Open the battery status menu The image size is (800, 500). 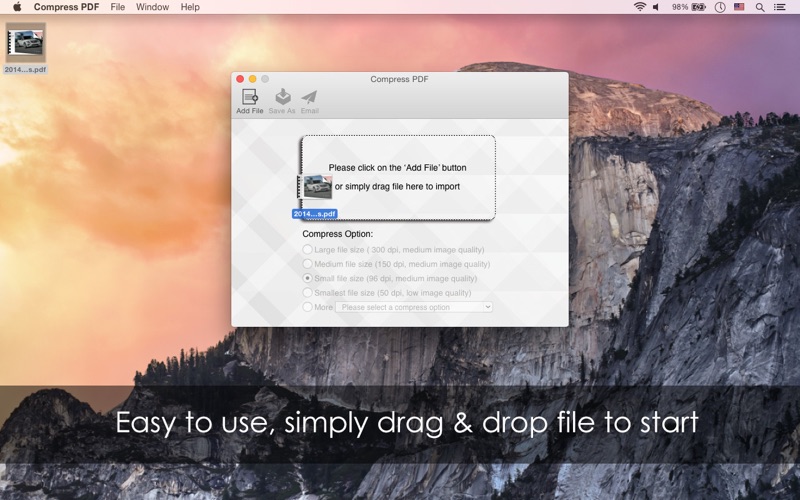tap(698, 7)
